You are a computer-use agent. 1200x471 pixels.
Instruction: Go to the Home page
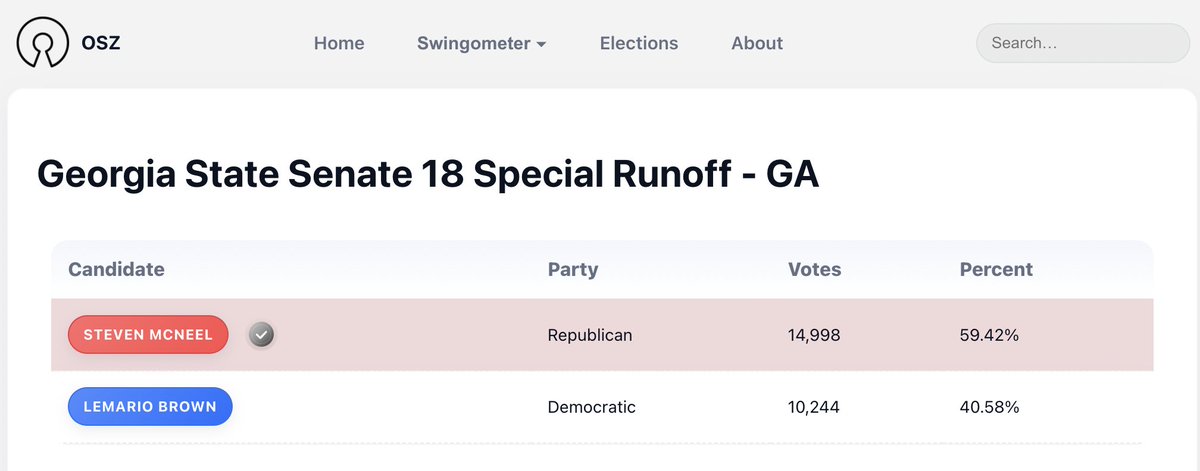[x=339, y=43]
